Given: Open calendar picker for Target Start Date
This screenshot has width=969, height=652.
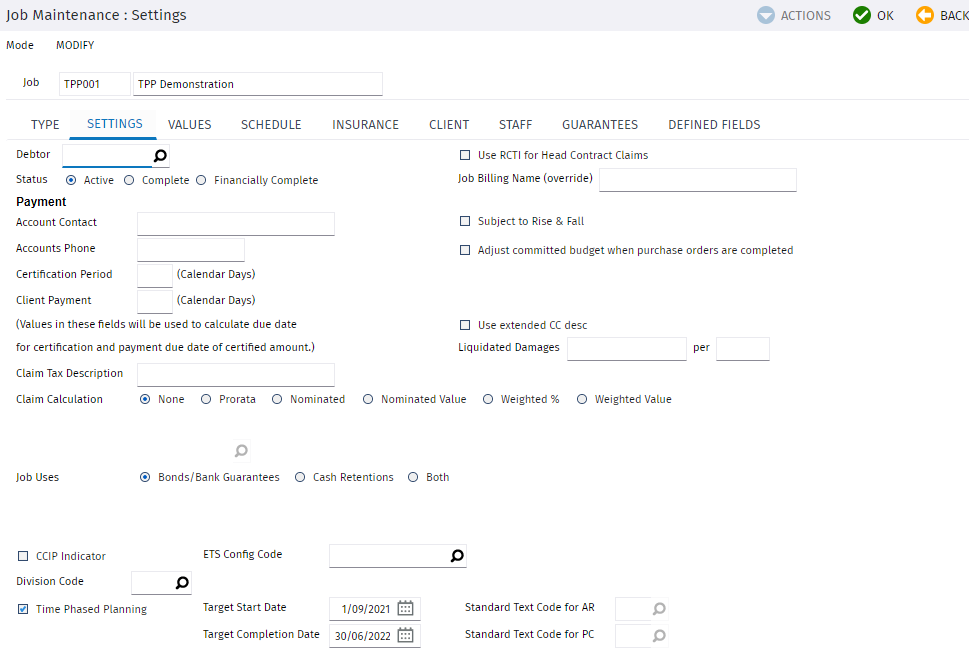Looking at the screenshot, I should click(405, 608).
